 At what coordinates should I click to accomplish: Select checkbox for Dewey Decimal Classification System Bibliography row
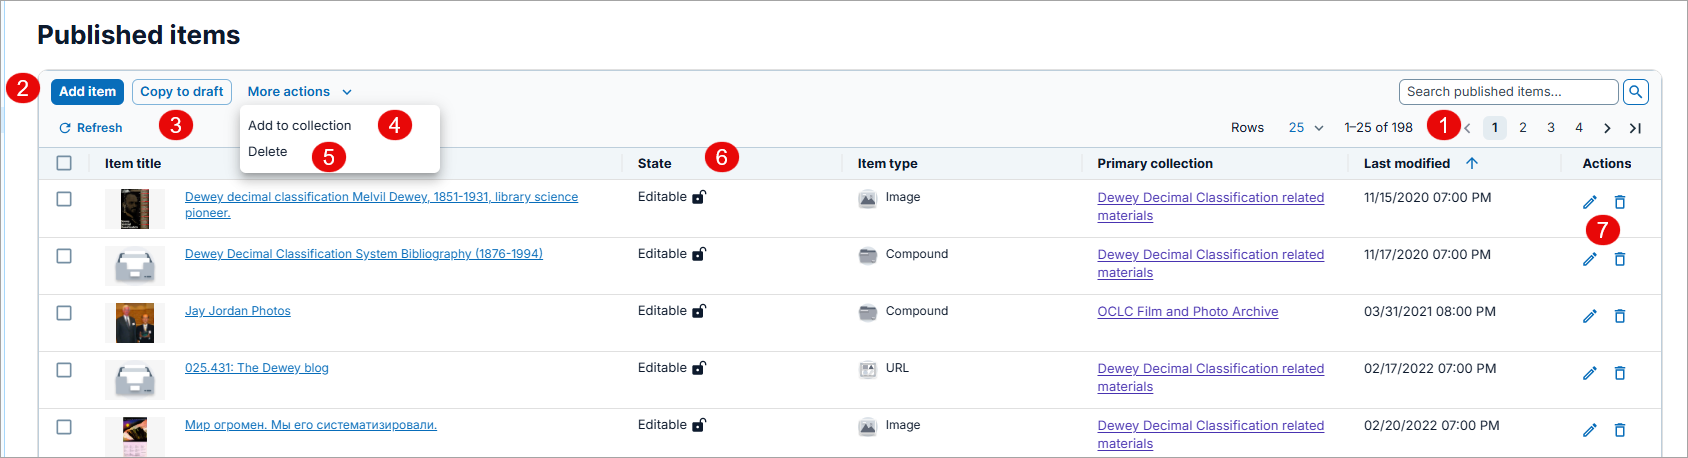point(64,256)
